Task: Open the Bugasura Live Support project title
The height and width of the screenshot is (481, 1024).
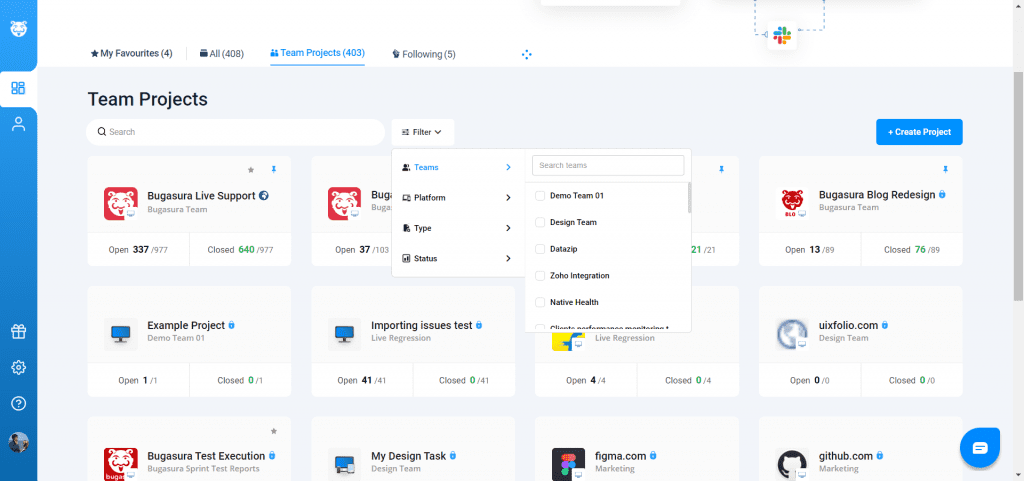Action: click(x=201, y=195)
